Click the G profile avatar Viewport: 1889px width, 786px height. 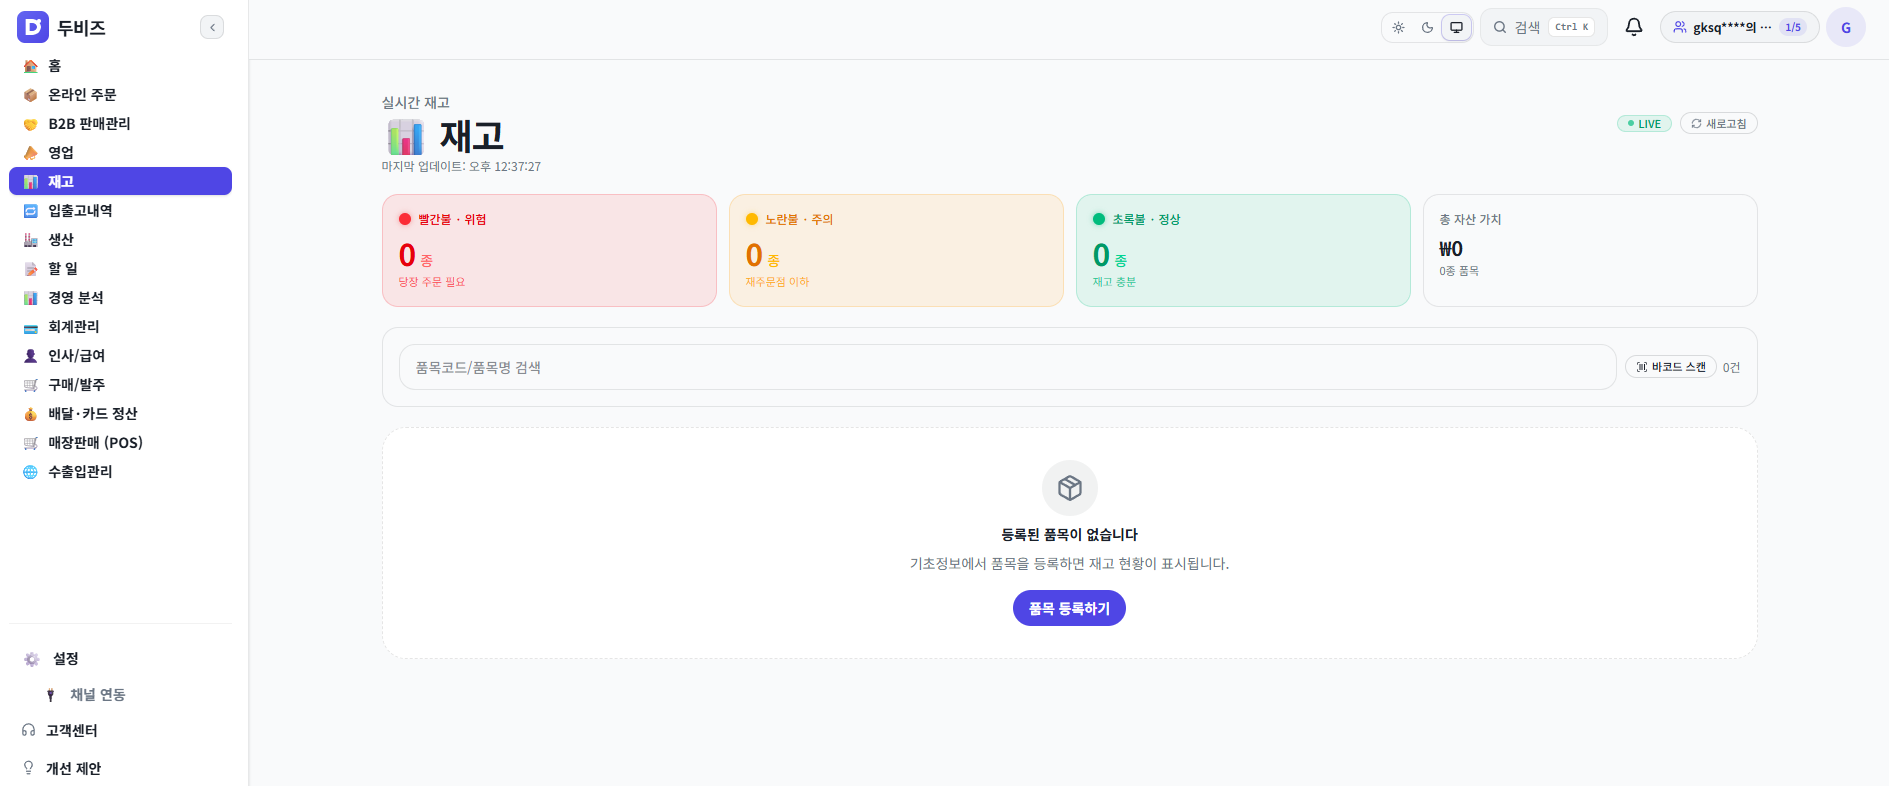click(1846, 27)
